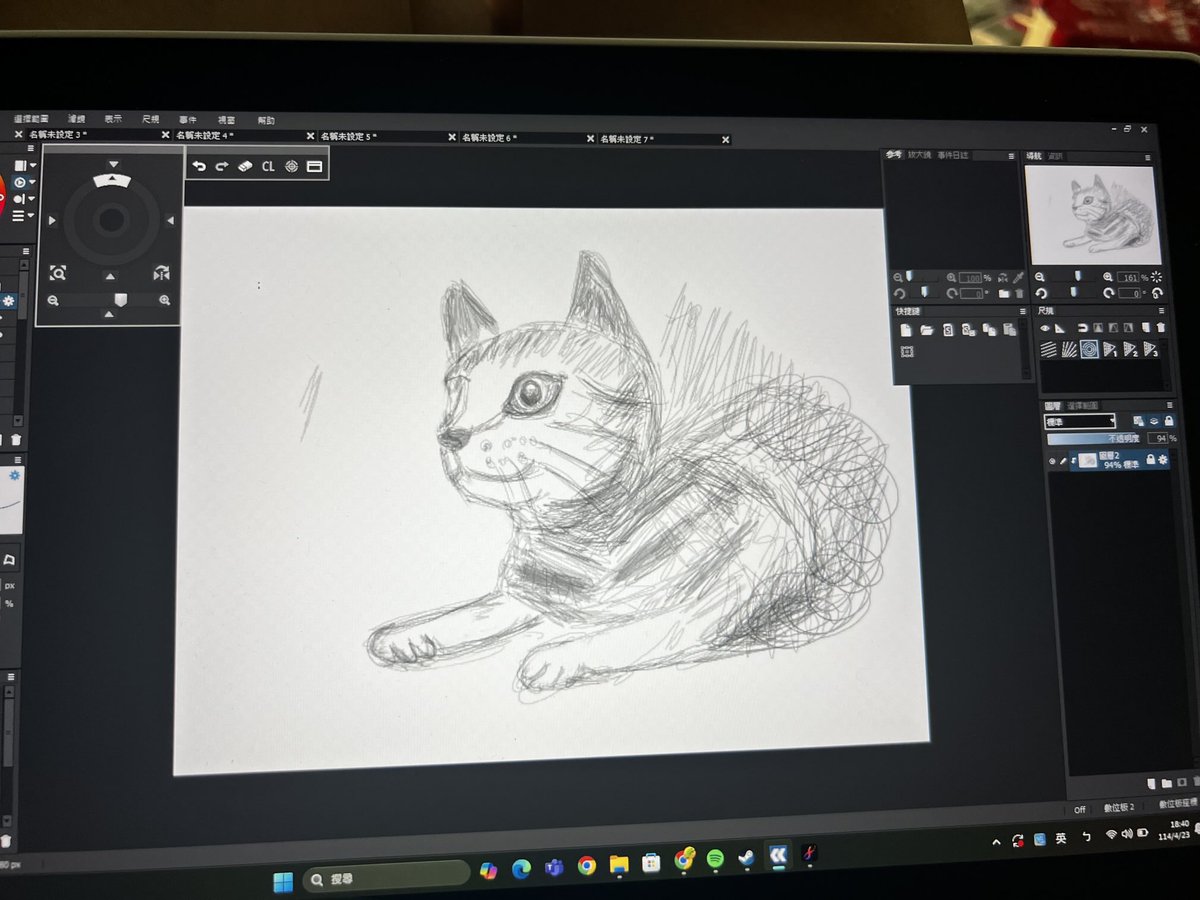1200x900 pixels.
Task: Click the eyedropper icon in 參考 panel
Action: pos(1018,277)
